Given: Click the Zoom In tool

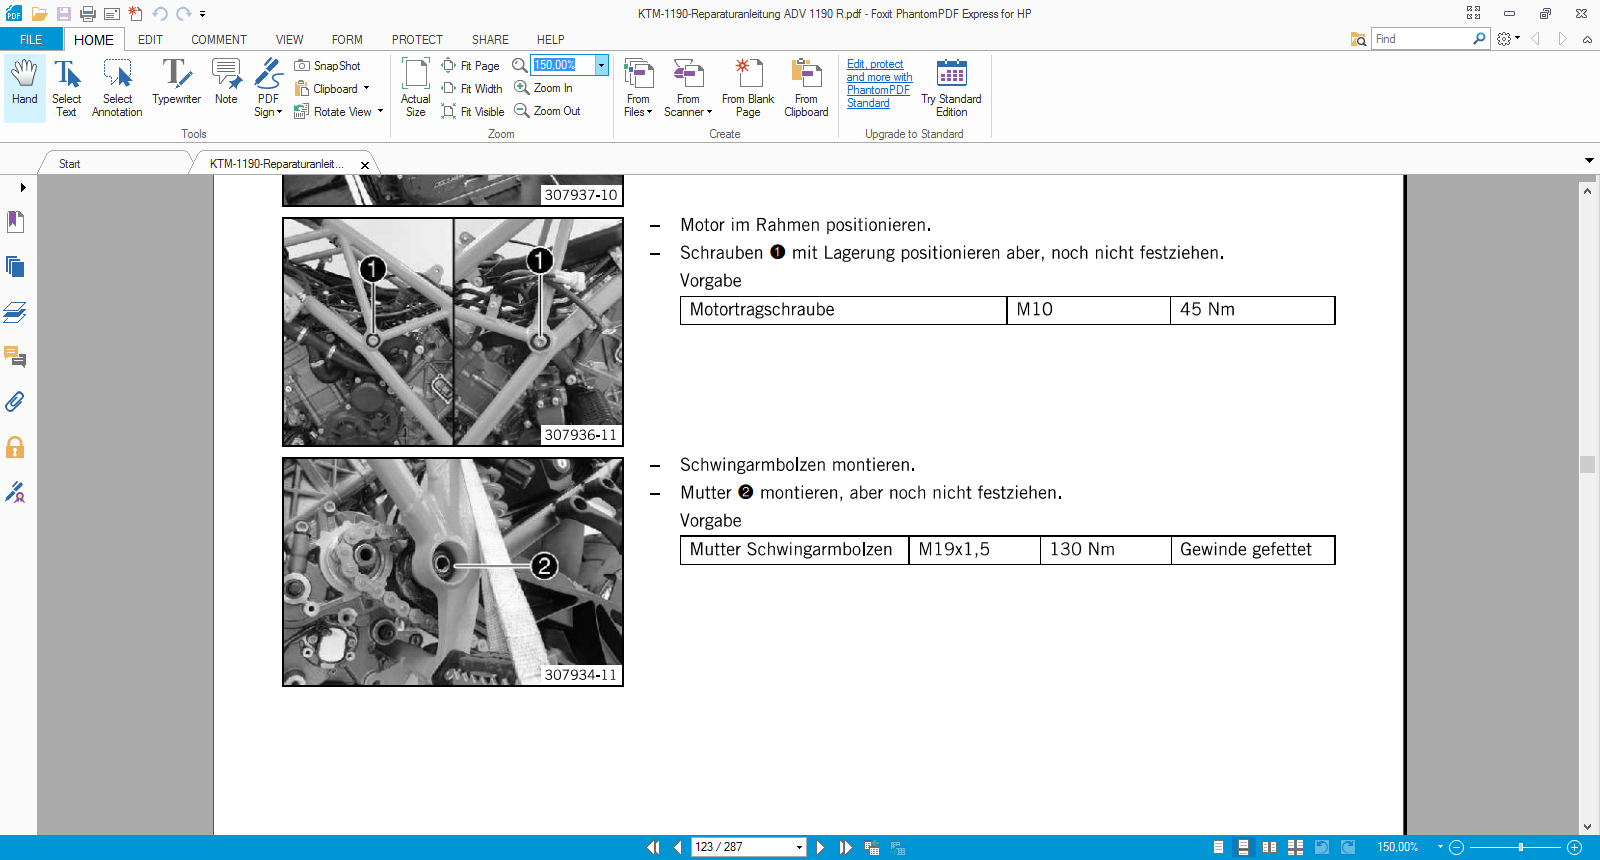Looking at the screenshot, I should (544, 88).
